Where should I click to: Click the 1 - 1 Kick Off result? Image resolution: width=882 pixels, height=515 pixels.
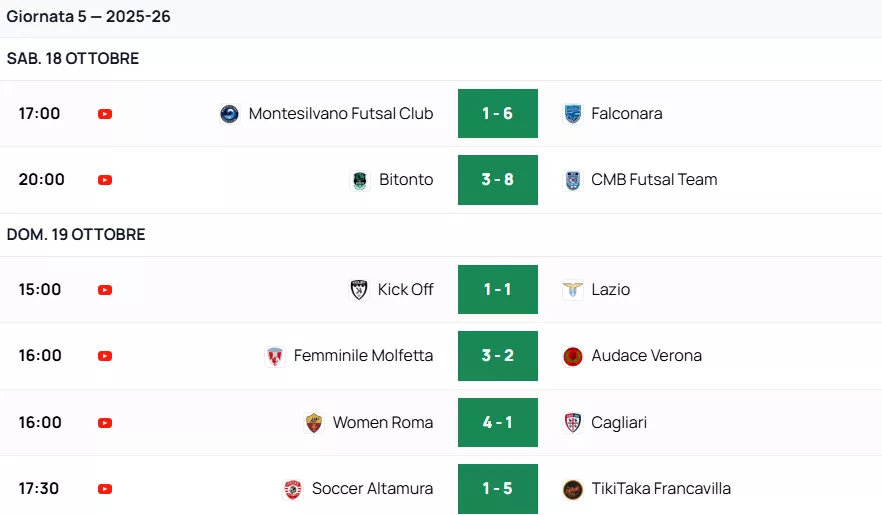point(498,290)
